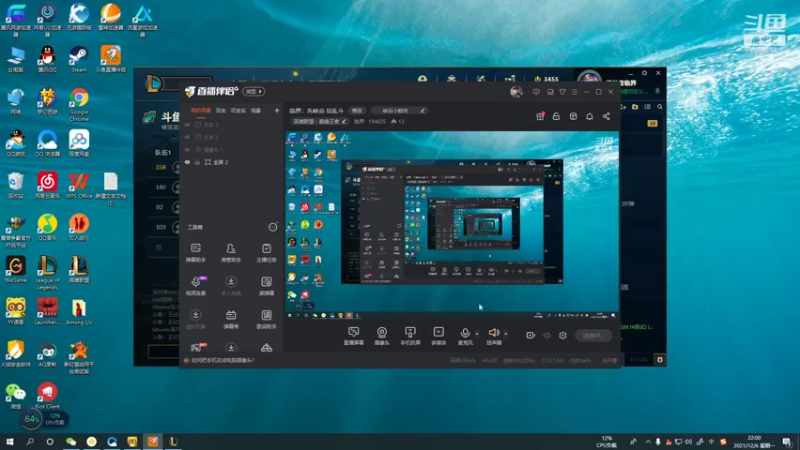Viewport: 800px width, 450px height.
Task: Add a new scene with plus button
Action: click(277, 110)
